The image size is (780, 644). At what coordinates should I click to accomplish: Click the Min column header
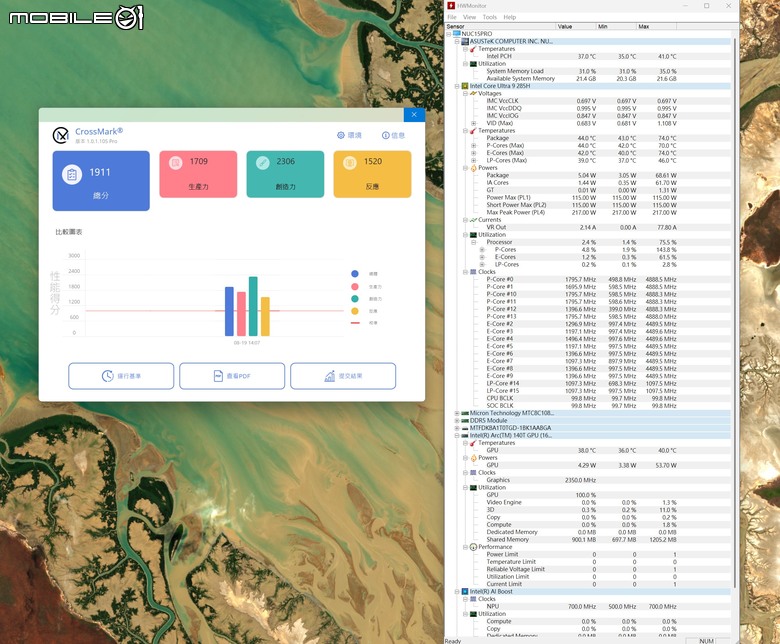[x=616, y=26]
